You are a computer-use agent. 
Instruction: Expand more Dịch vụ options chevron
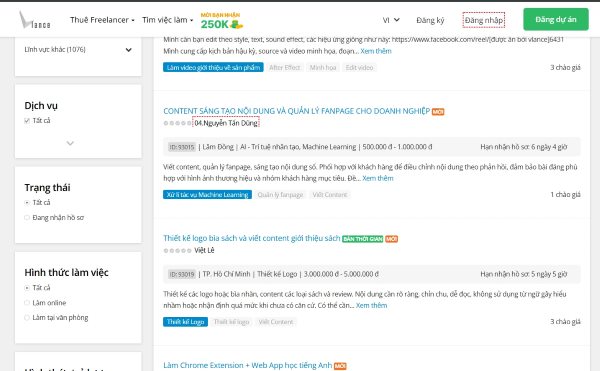pos(70,143)
